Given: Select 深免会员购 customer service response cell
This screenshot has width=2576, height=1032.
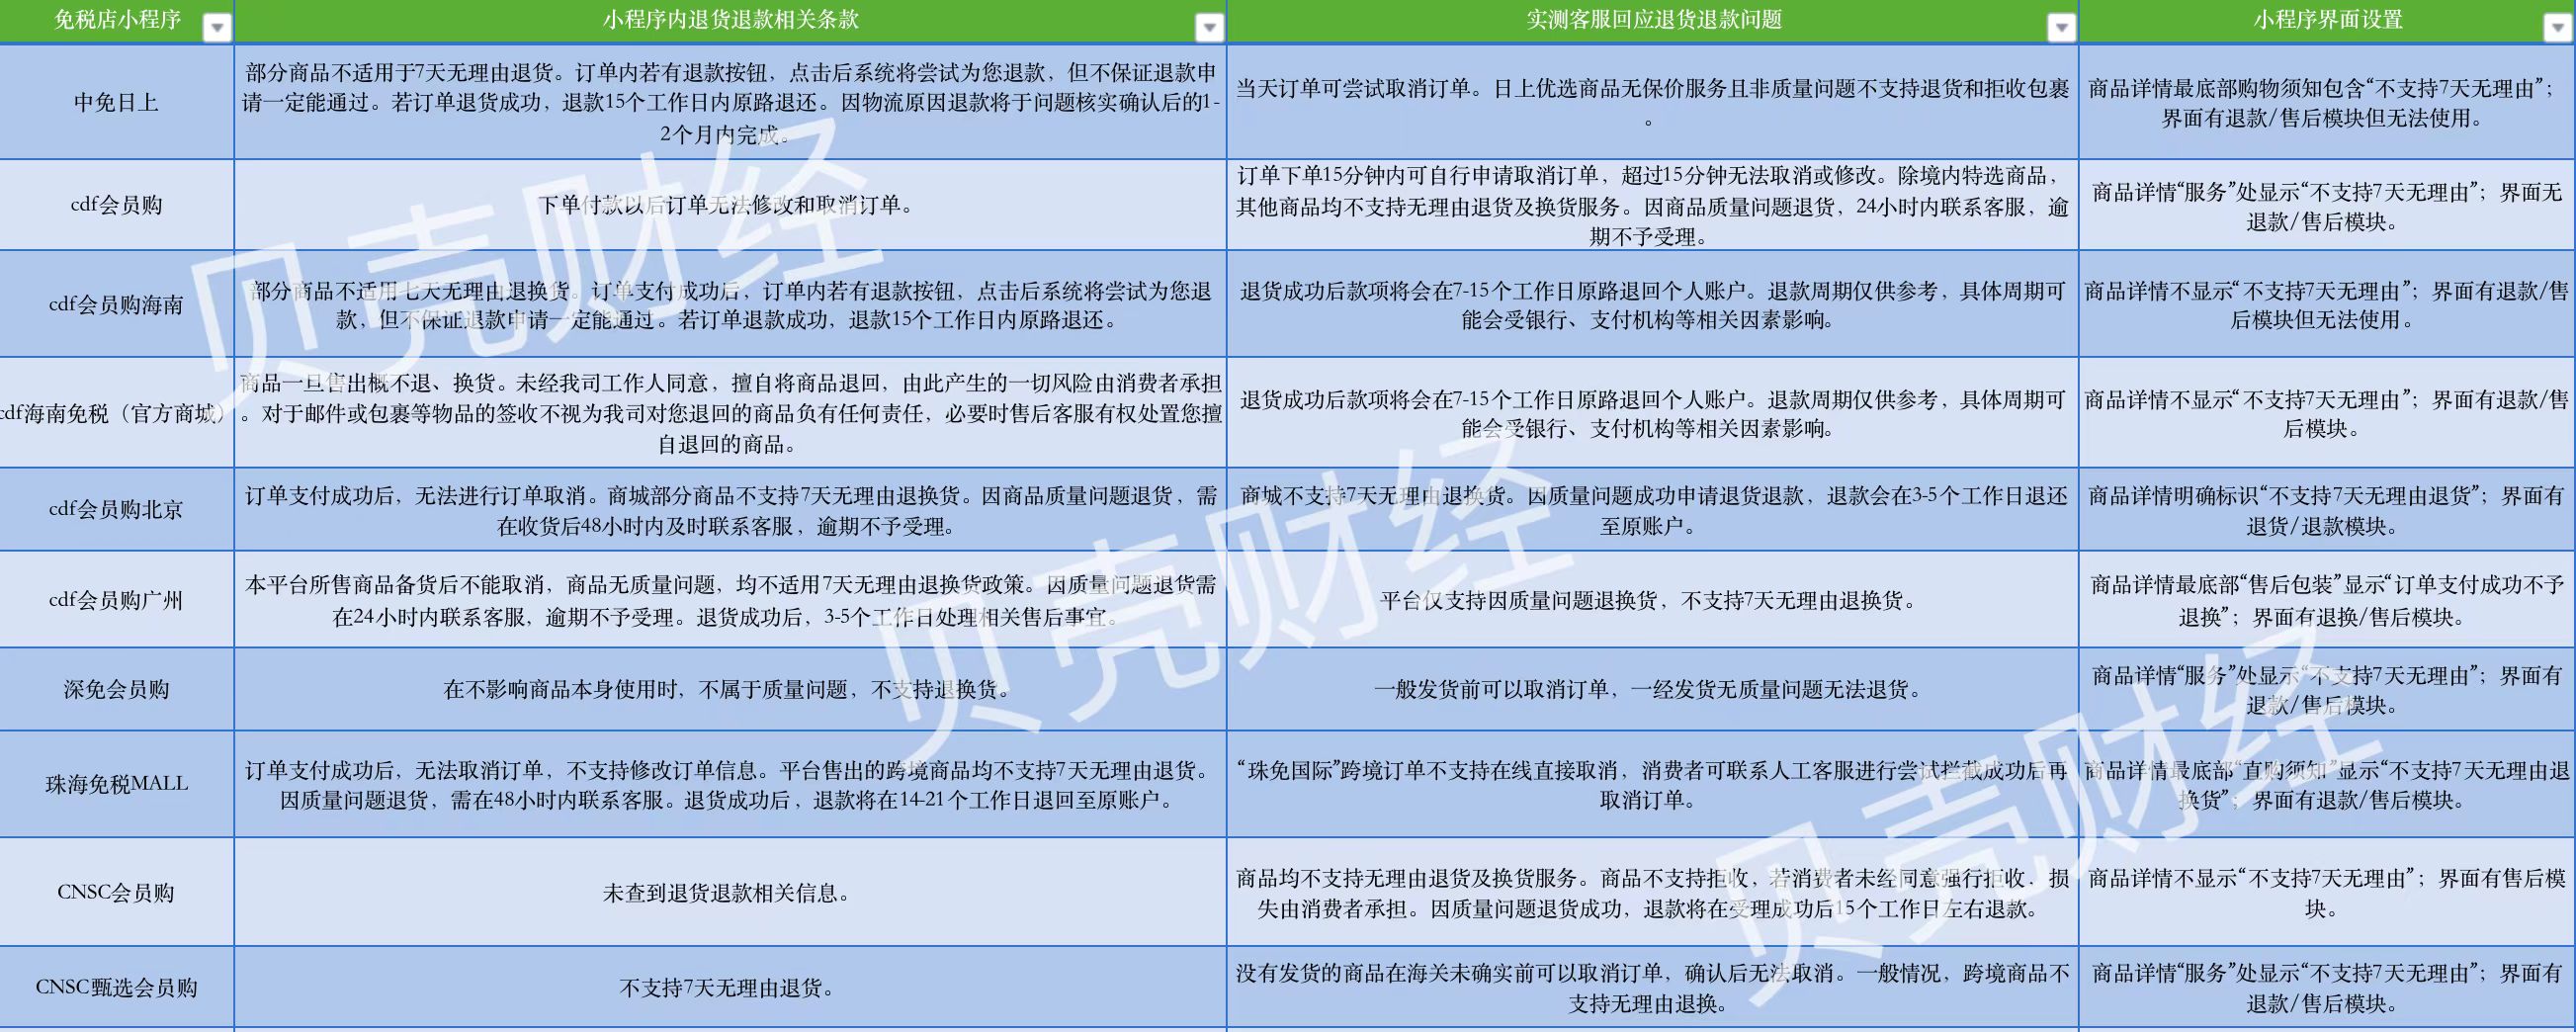Looking at the screenshot, I should tap(1650, 689).
